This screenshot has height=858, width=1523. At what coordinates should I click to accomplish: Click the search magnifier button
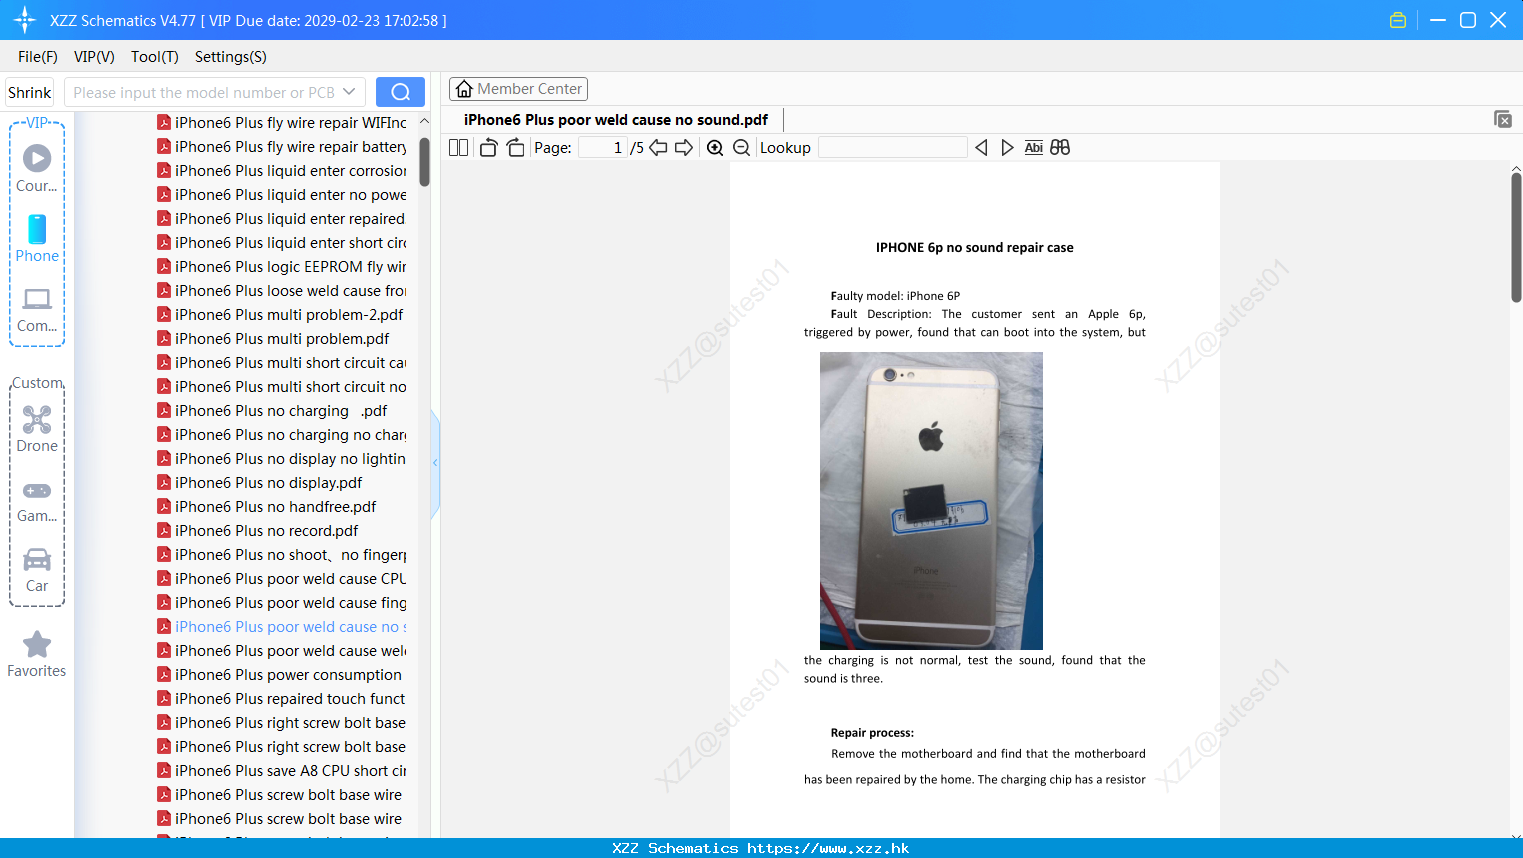coord(400,92)
